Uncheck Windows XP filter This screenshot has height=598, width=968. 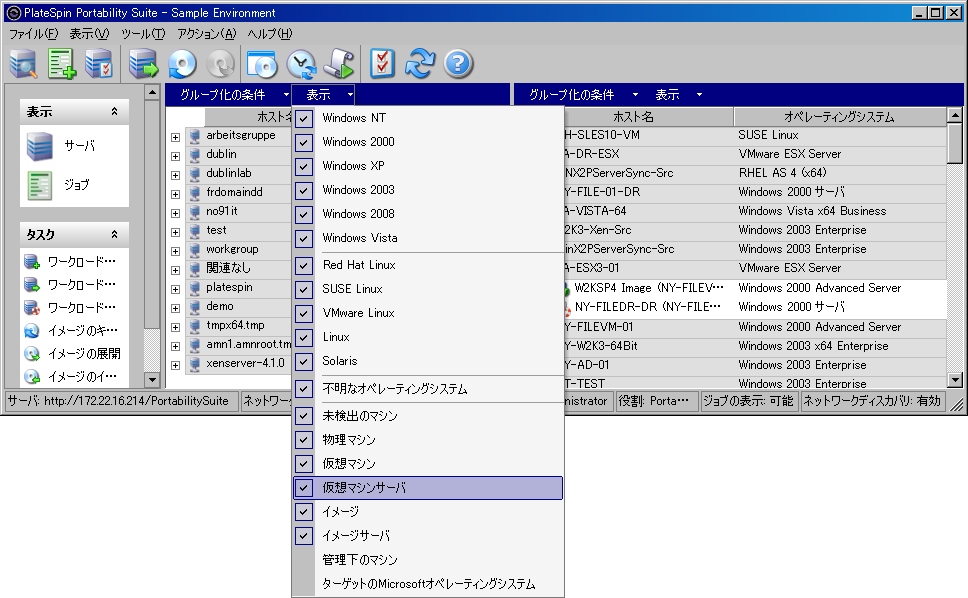coord(304,166)
